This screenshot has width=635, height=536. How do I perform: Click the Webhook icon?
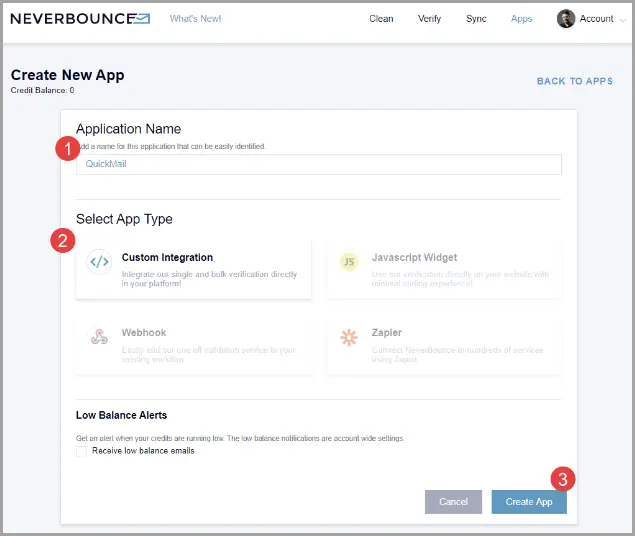[x=99, y=337]
